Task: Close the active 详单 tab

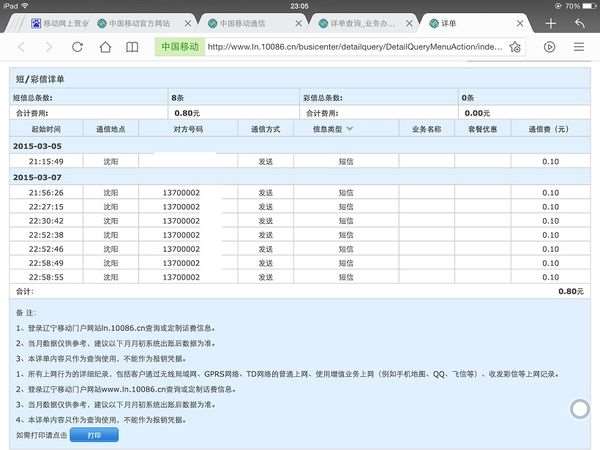Action: pyautogui.click(x=520, y=23)
